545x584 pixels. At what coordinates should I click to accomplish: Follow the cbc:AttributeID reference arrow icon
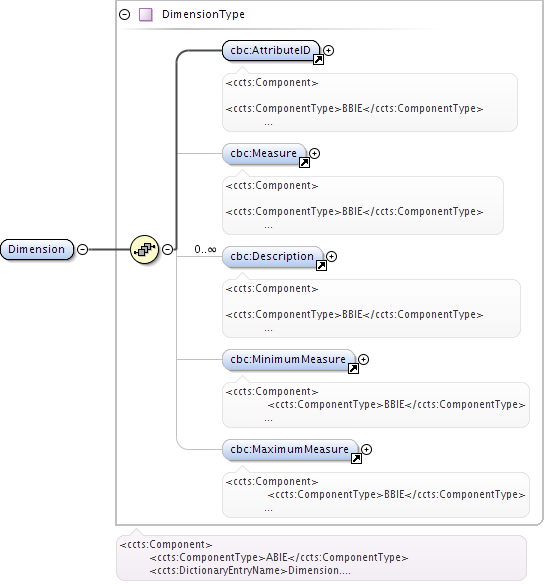click(318, 59)
